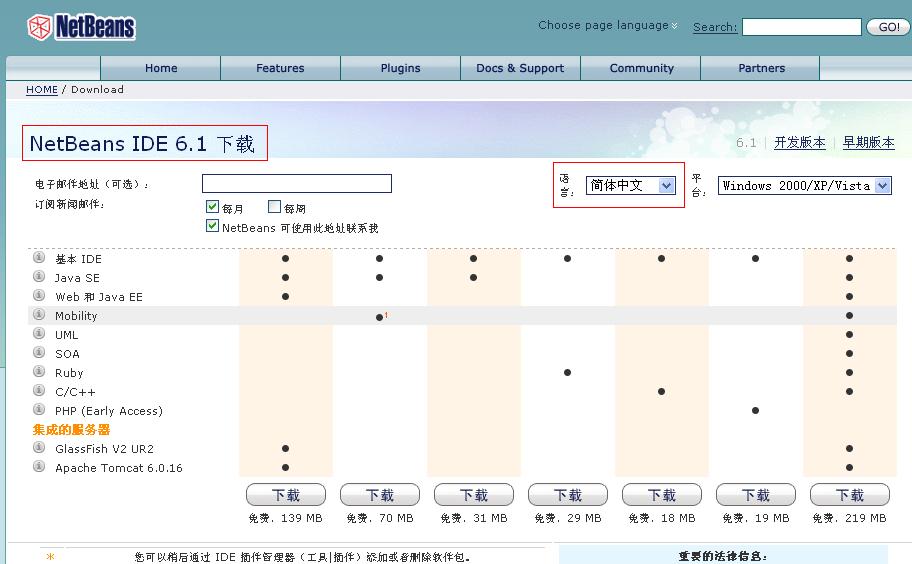Image resolution: width=912 pixels, height=564 pixels.
Task: Click the NetBeans IDE 6.1 下载 heading
Action: (x=142, y=144)
